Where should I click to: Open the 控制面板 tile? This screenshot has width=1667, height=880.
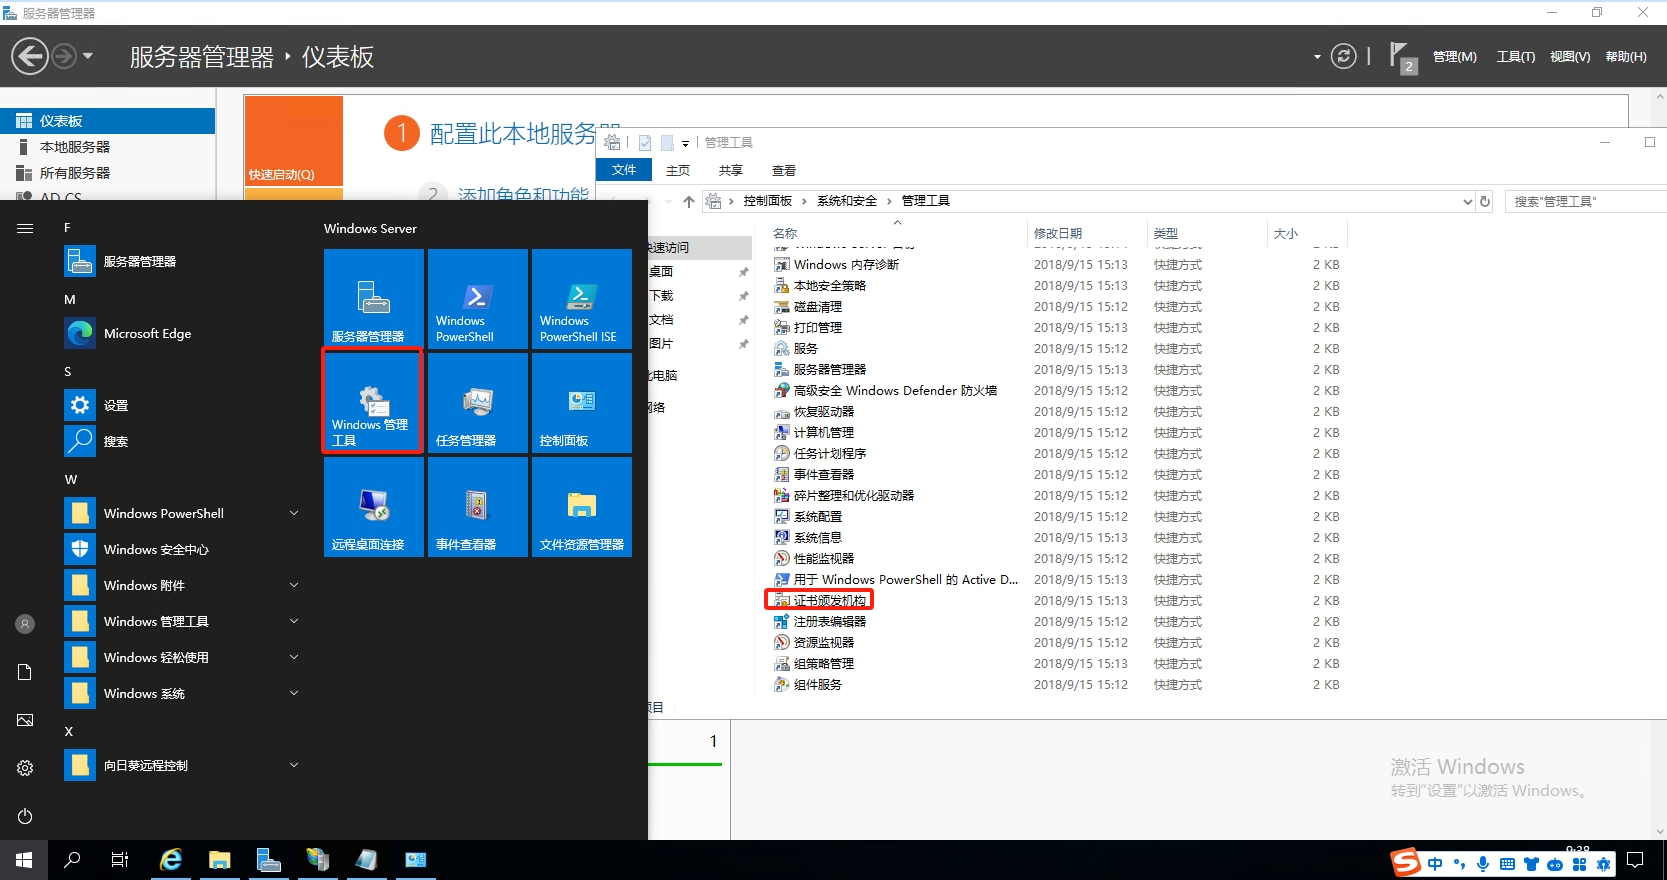tap(581, 403)
